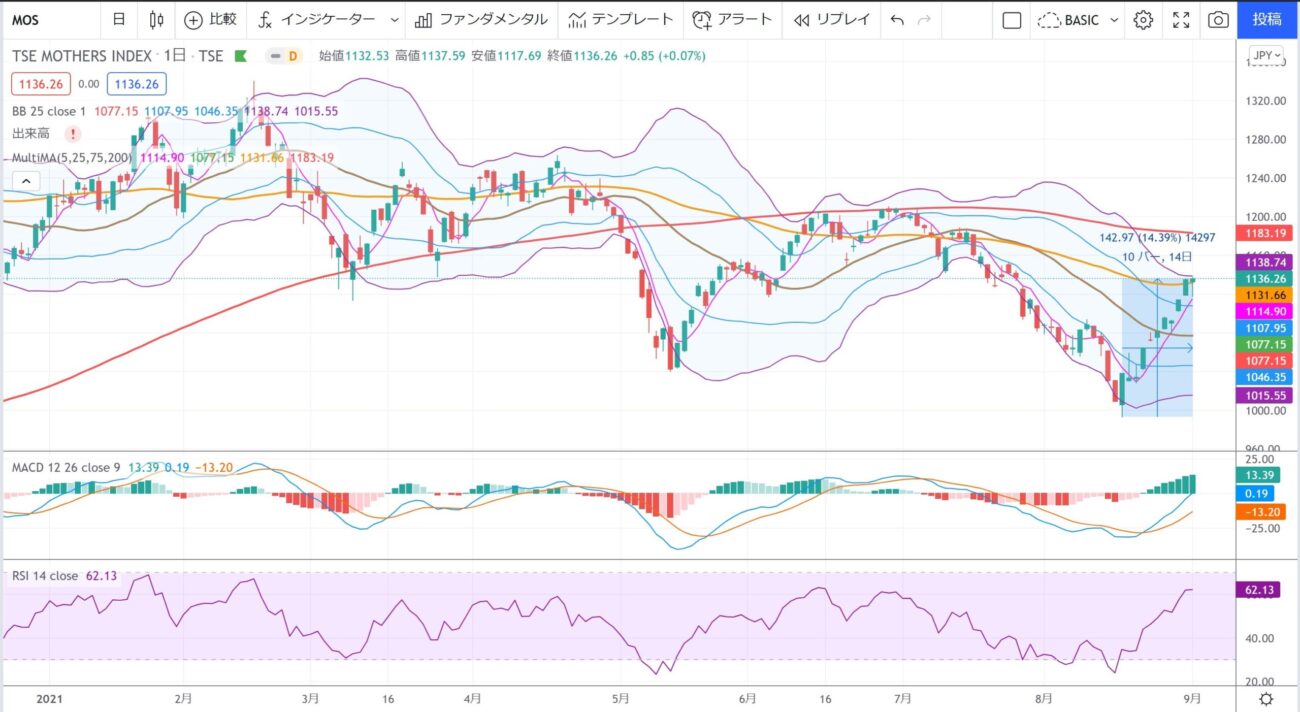Create an alert with アラート button
The width and height of the screenshot is (1300, 712).
pos(732,19)
